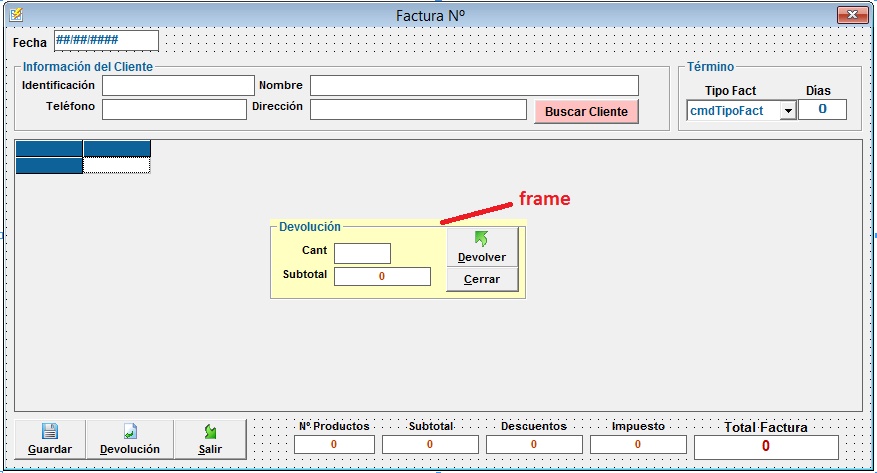Click the Subtotal field in Devolución frame

pos(382,276)
